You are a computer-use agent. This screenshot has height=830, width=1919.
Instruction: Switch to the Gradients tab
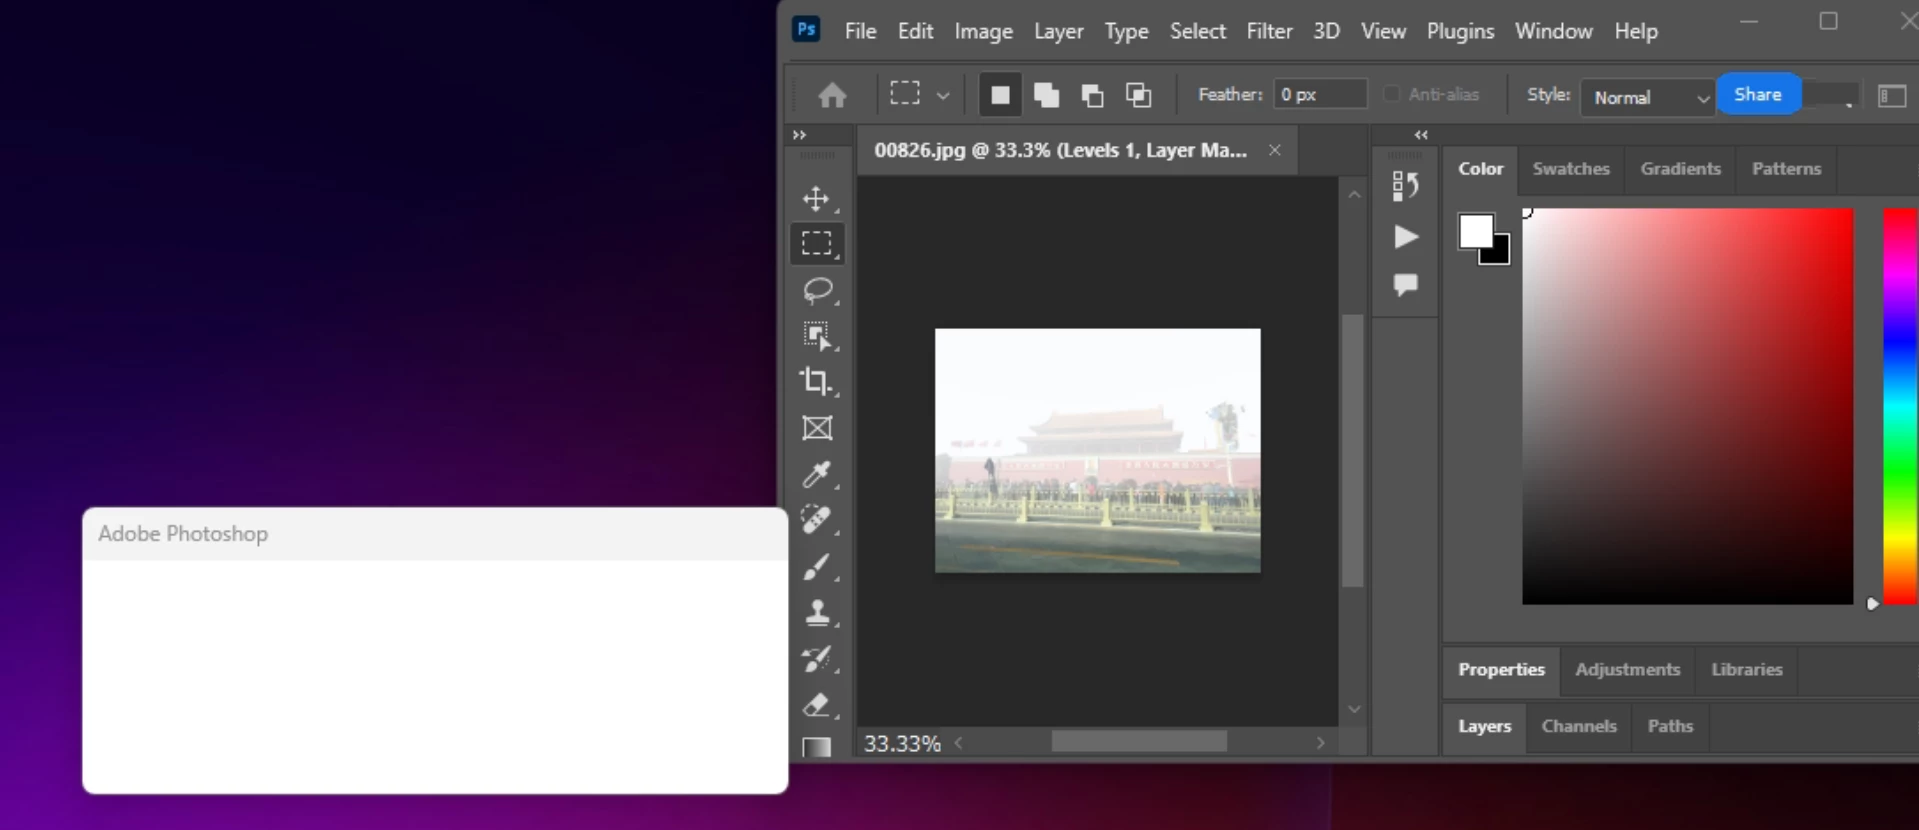point(1680,169)
